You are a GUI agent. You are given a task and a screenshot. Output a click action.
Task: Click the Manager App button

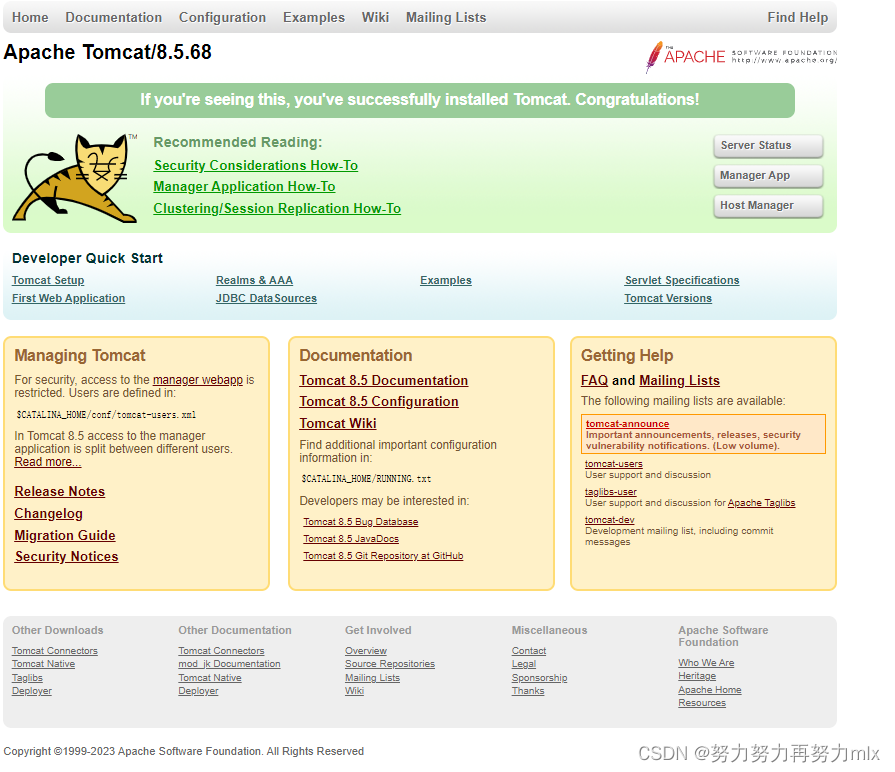pyautogui.click(x=768, y=176)
